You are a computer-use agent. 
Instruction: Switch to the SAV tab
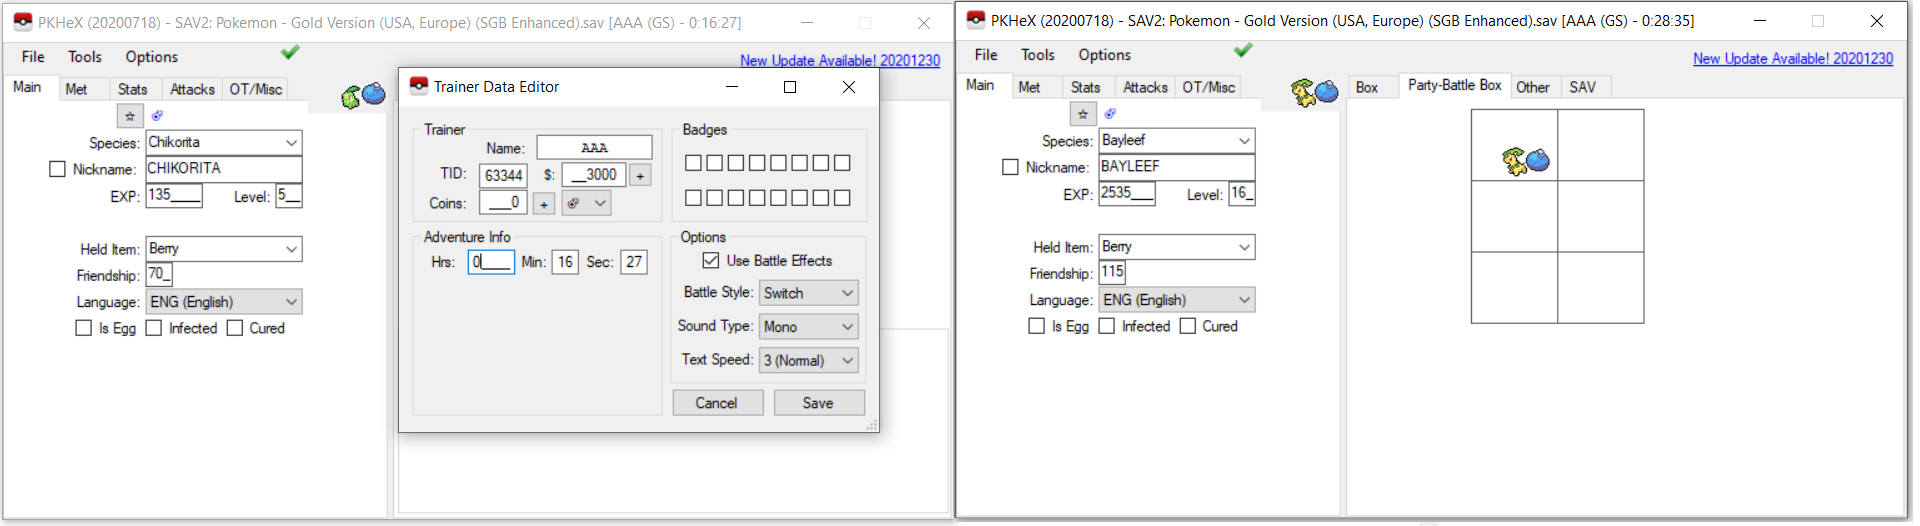click(x=1582, y=87)
